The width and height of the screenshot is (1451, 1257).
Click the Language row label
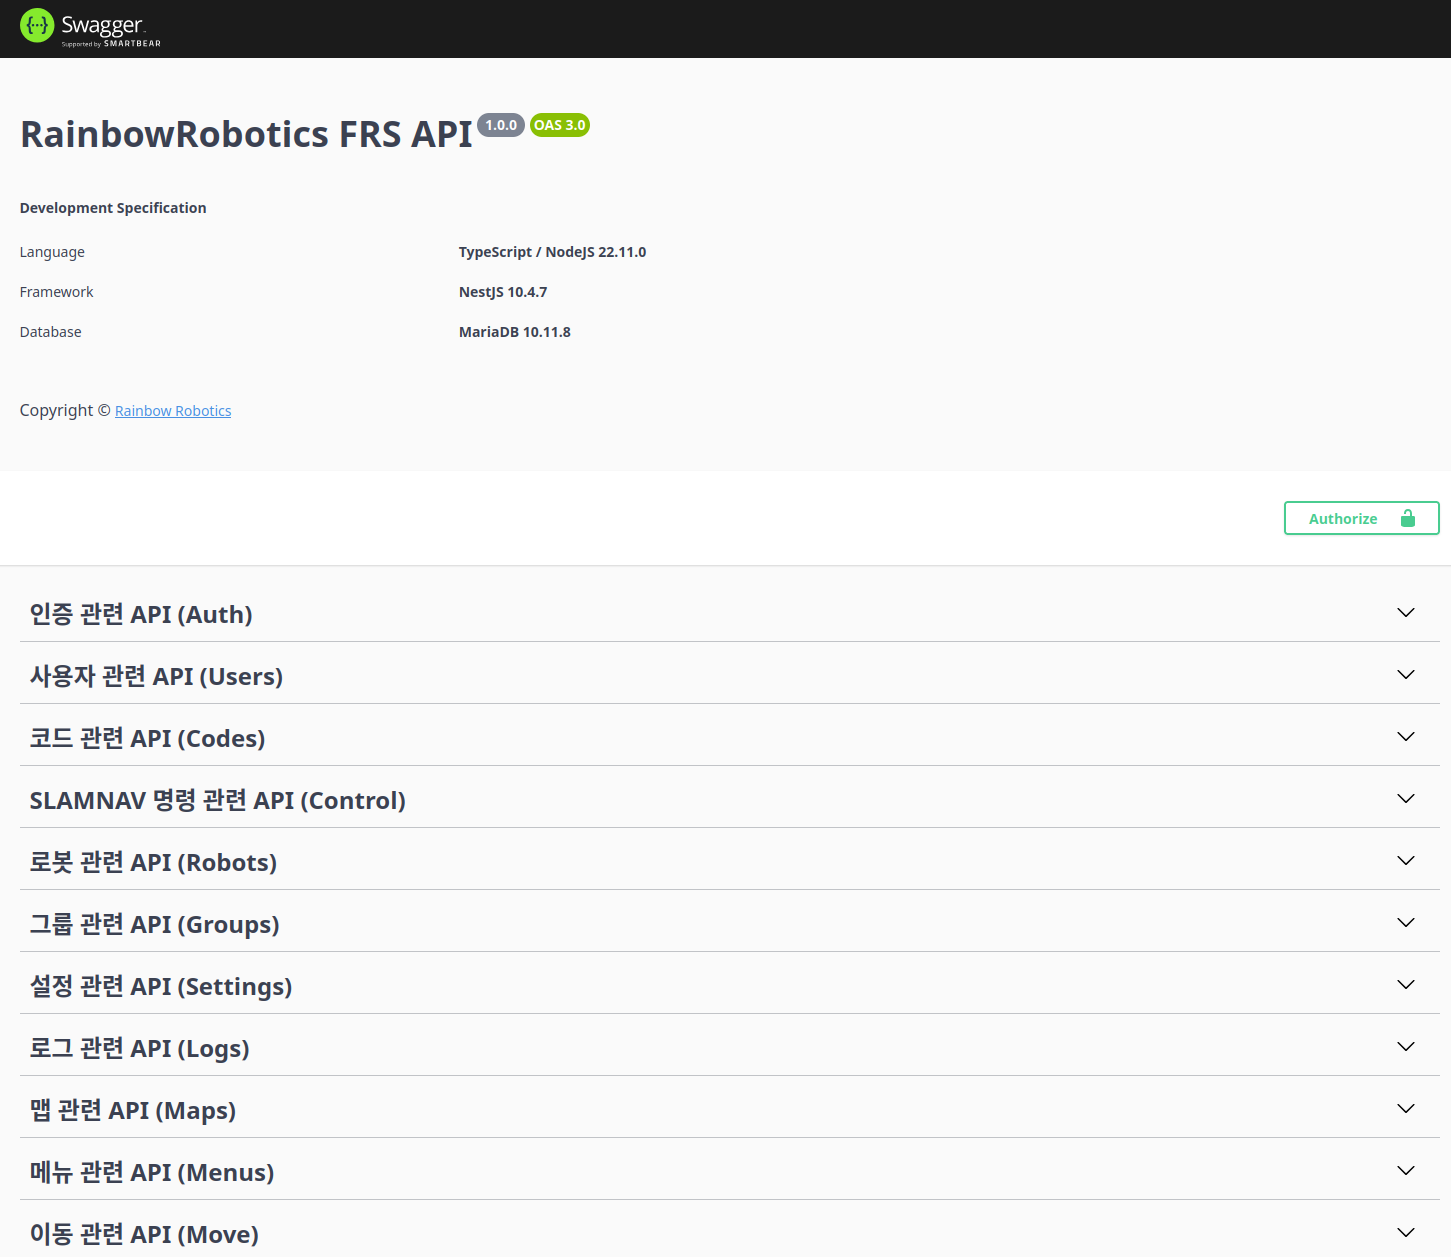click(52, 252)
